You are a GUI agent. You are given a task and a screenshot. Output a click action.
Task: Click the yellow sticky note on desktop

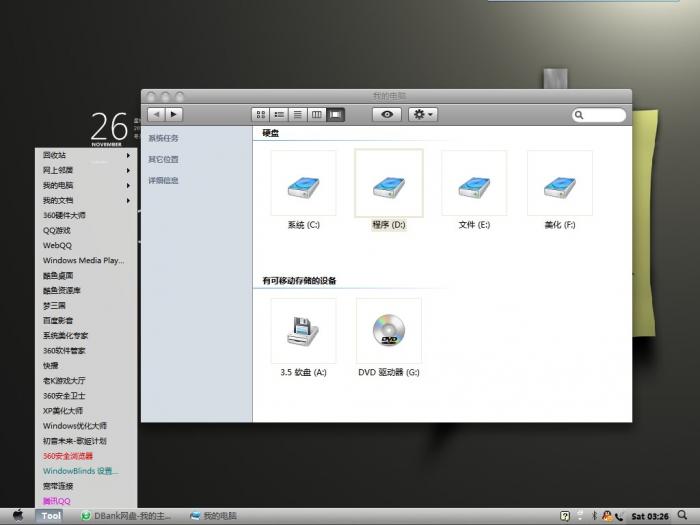point(643,223)
